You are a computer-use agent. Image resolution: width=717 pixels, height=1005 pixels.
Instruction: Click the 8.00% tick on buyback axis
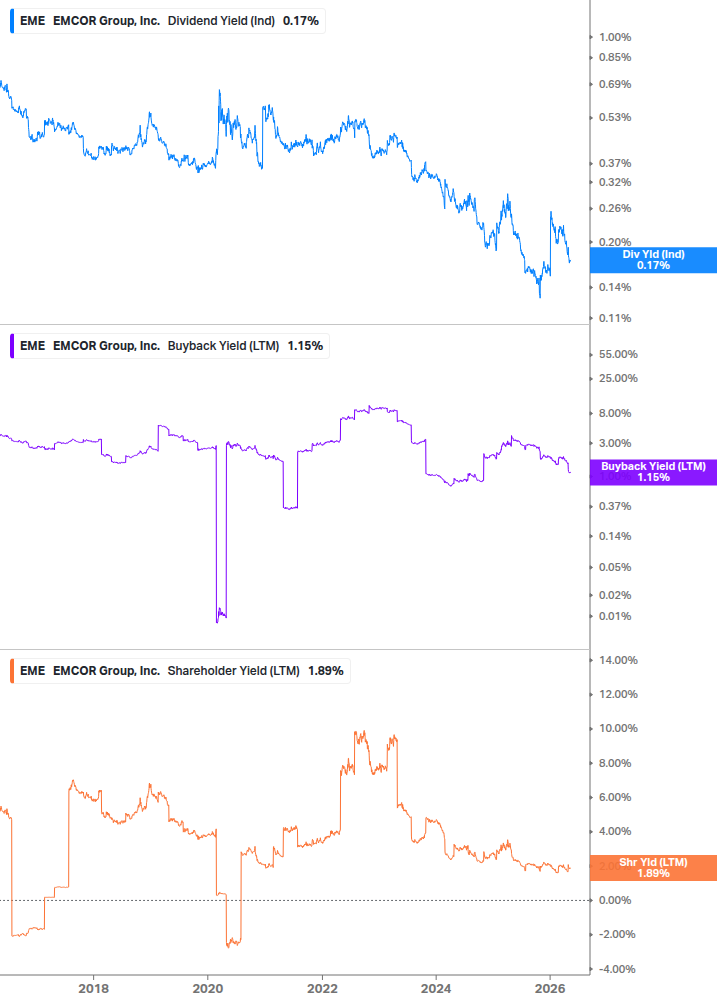click(615, 413)
